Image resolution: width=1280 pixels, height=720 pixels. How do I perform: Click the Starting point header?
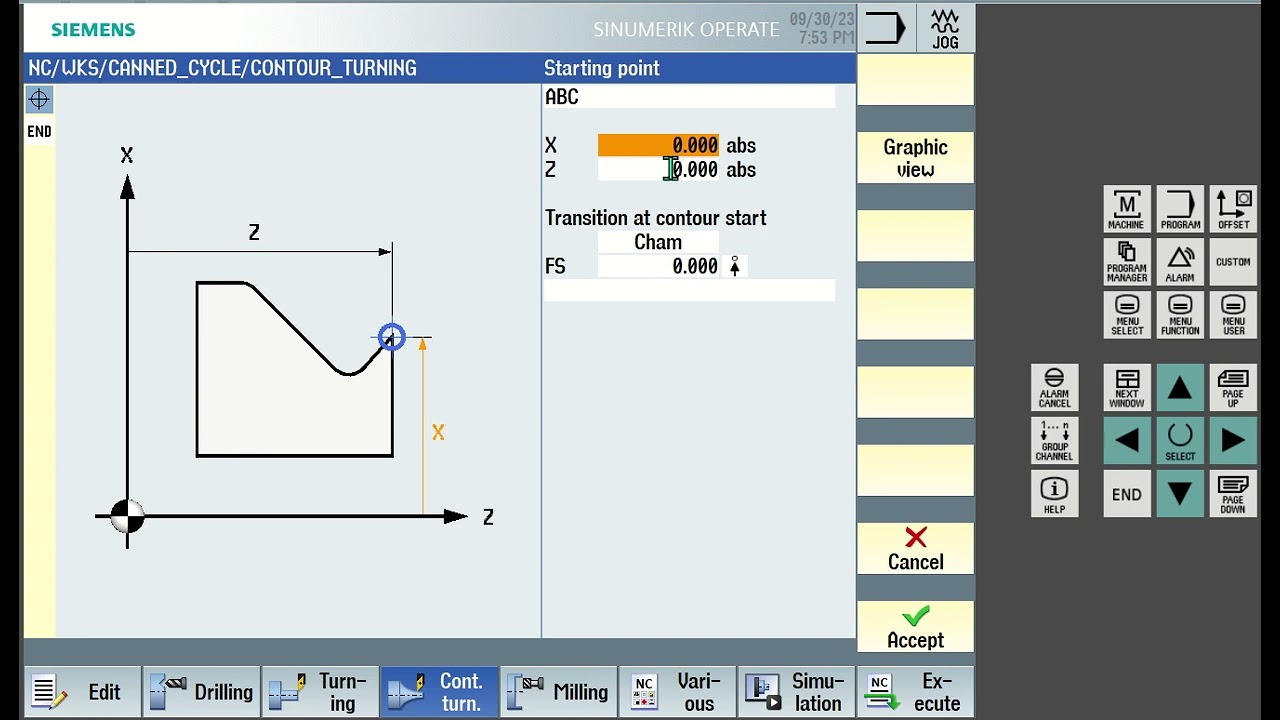pos(602,68)
